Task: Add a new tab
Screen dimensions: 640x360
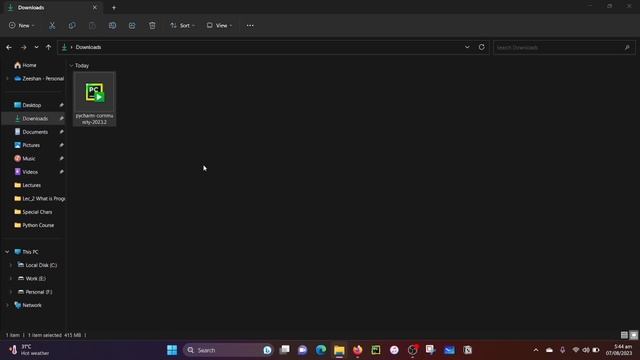Action: click(114, 7)
